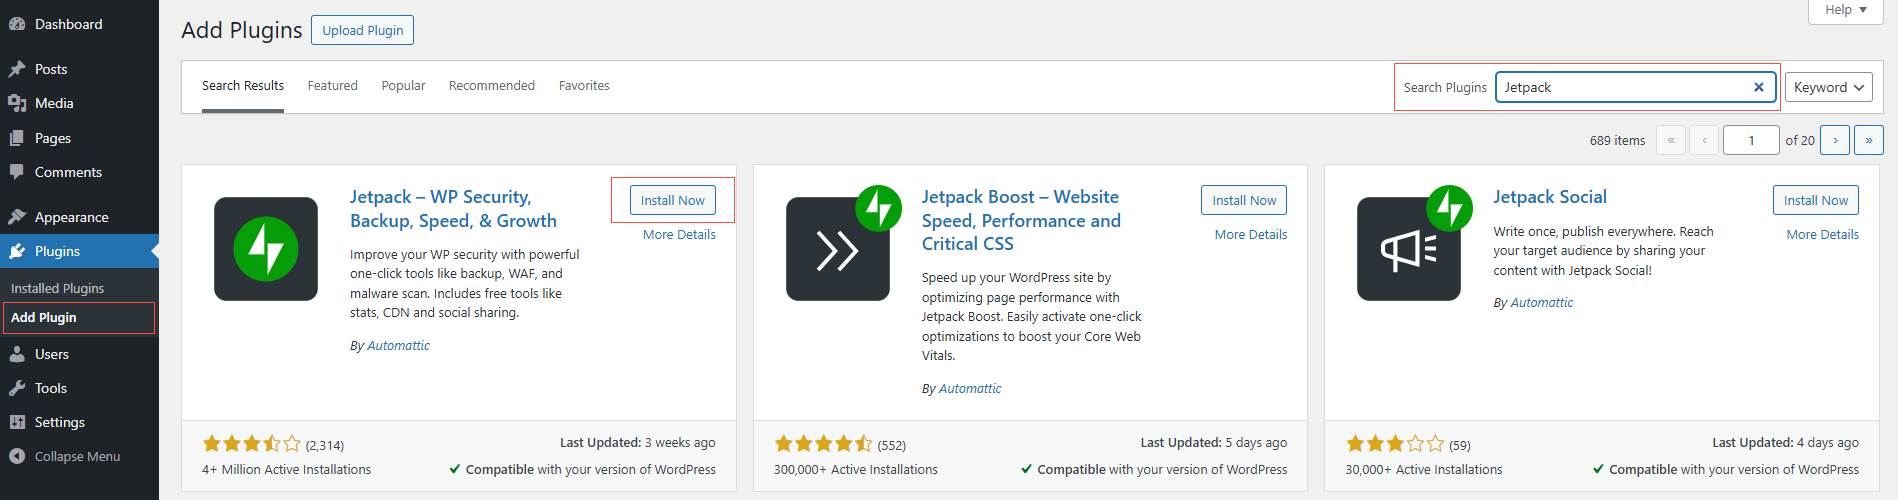1898x500 pixels.
Task: Clear the Jetpack search text with X
Action: 1759,87
